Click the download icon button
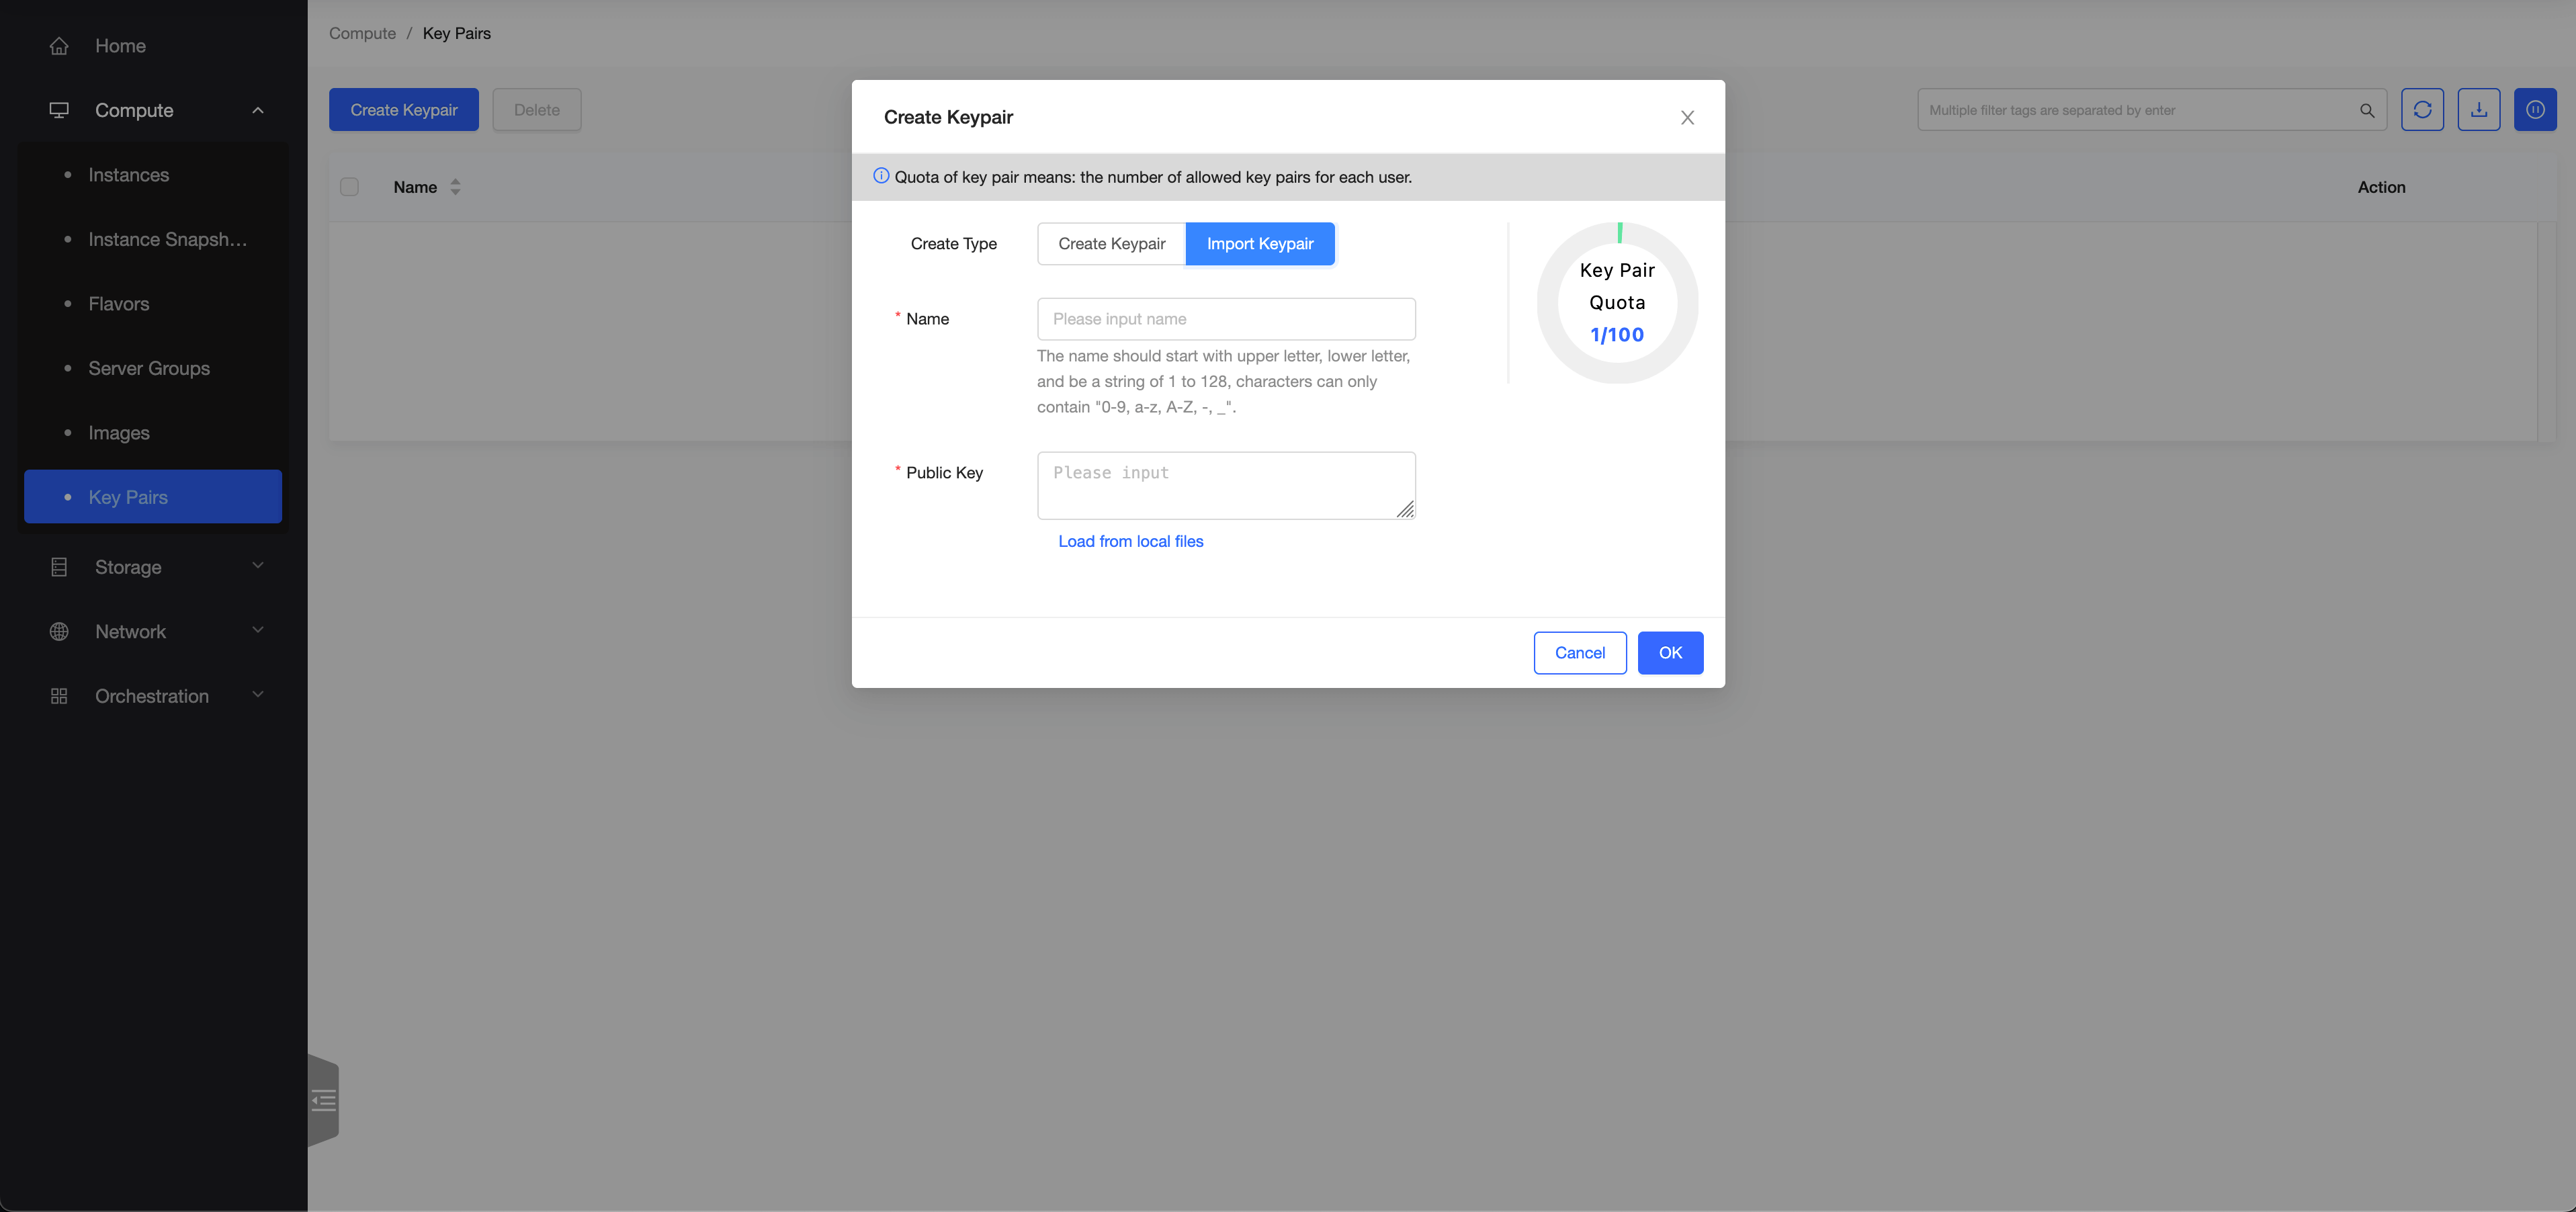2576x1212 pixels. click(2478, 110)
